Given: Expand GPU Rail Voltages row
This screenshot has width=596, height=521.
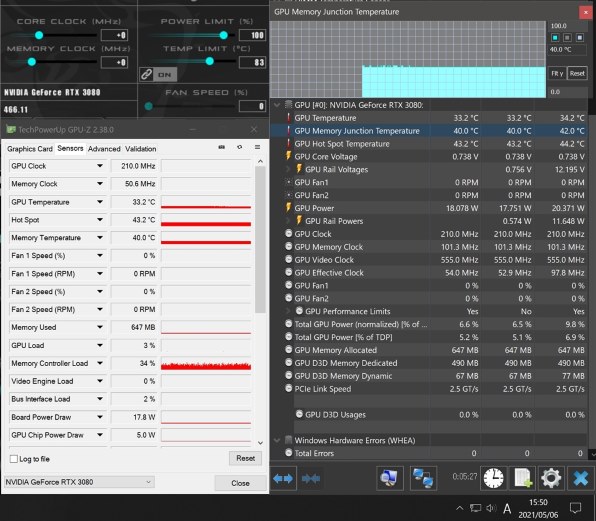Looking at the screenshot, I should (x=288, y=169).
